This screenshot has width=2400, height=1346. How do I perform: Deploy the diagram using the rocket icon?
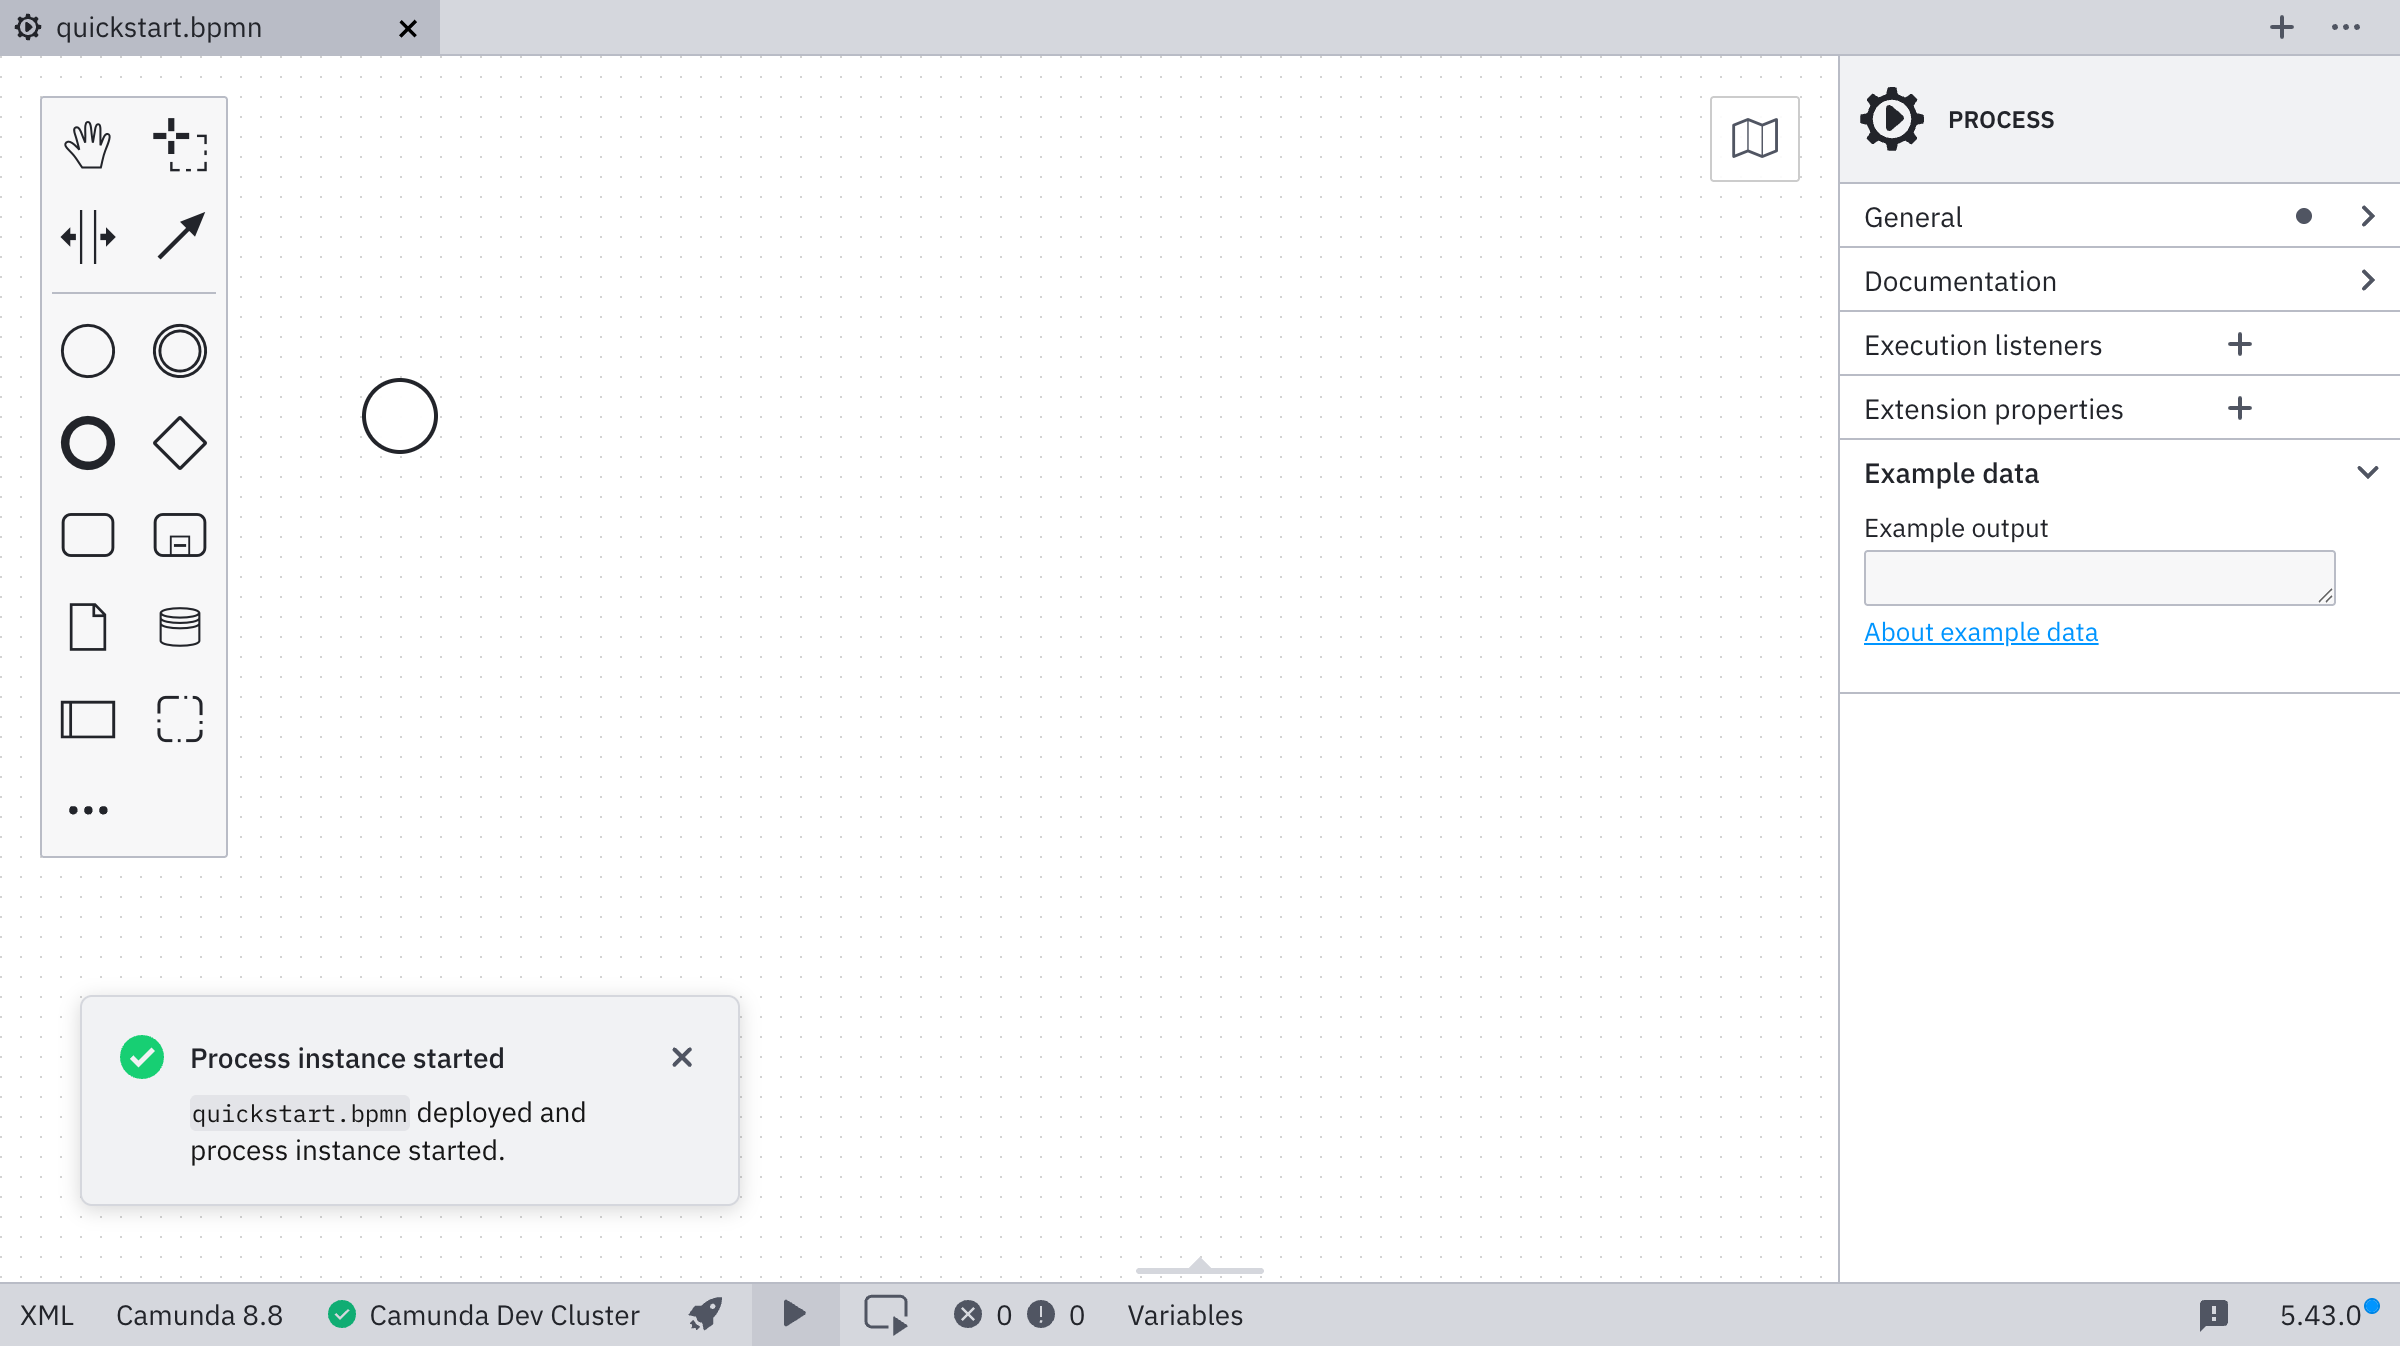[704, 1315]
